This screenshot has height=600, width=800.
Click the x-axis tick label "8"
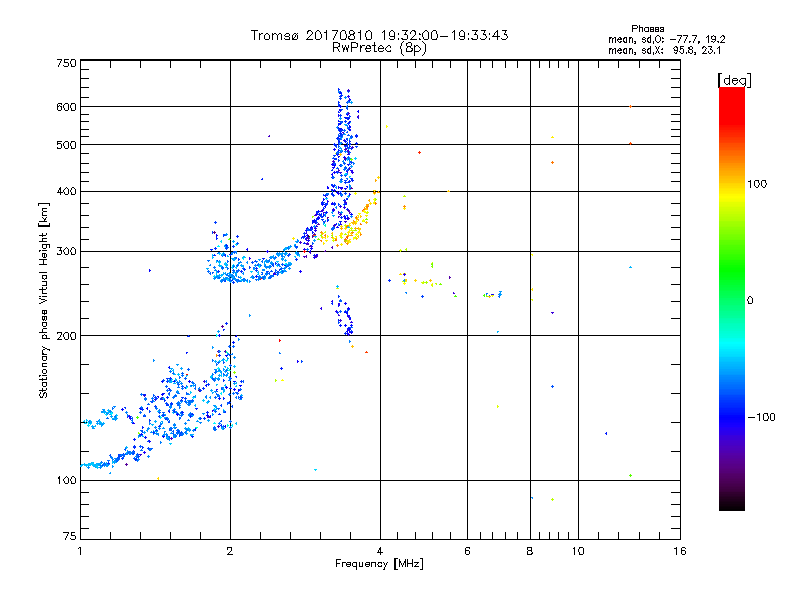[x=530, y=551]
